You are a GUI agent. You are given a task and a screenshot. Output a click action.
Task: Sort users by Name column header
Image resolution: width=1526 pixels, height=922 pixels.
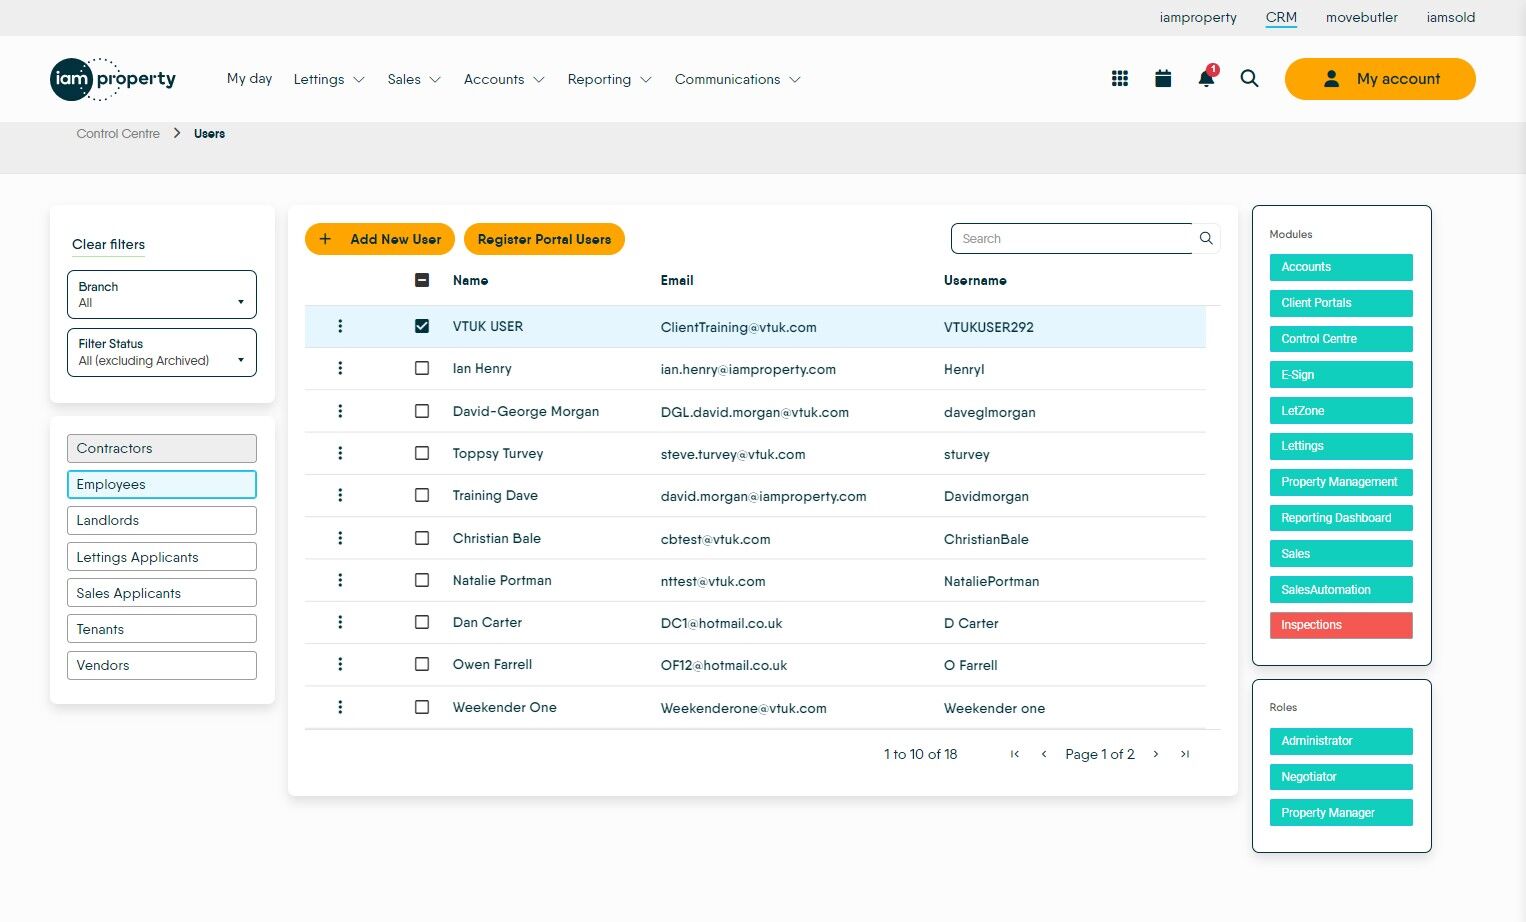[x=470, y=281]
